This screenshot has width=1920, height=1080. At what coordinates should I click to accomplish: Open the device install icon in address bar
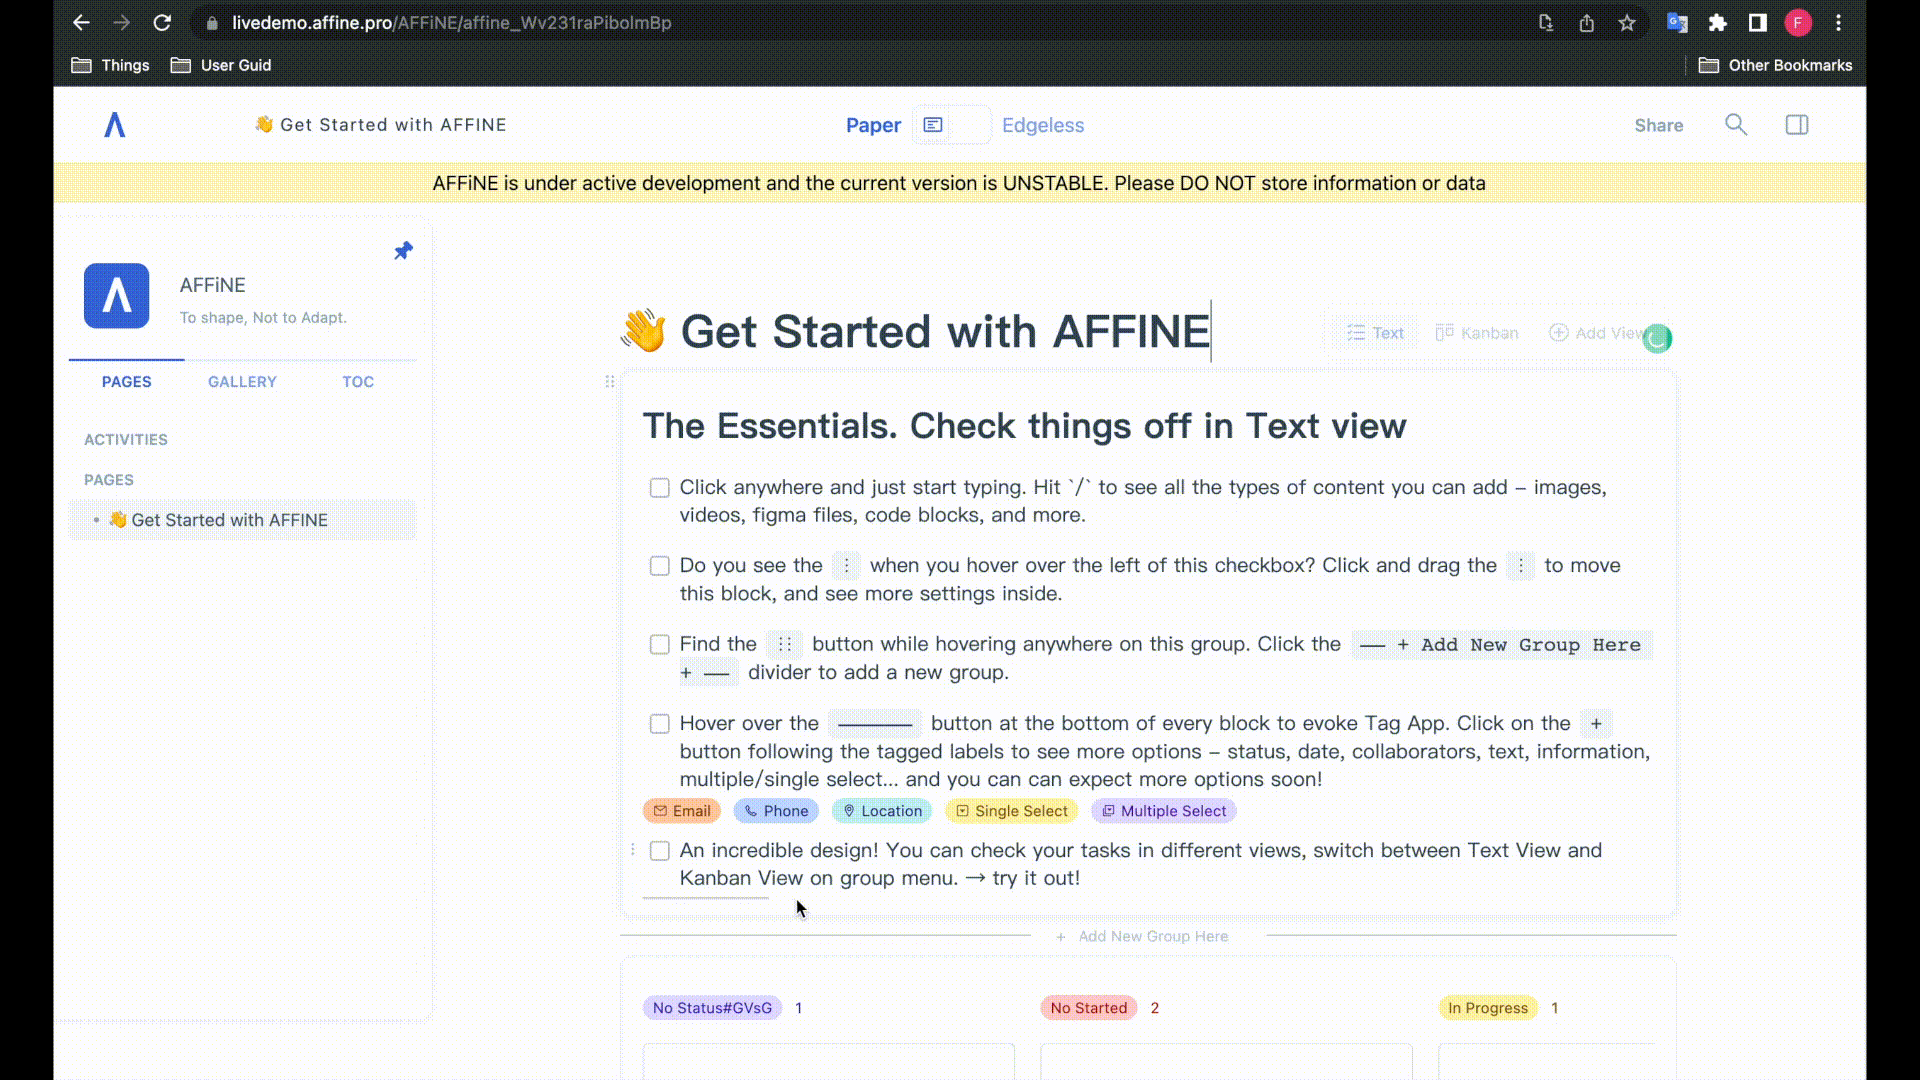[1546, 22]
